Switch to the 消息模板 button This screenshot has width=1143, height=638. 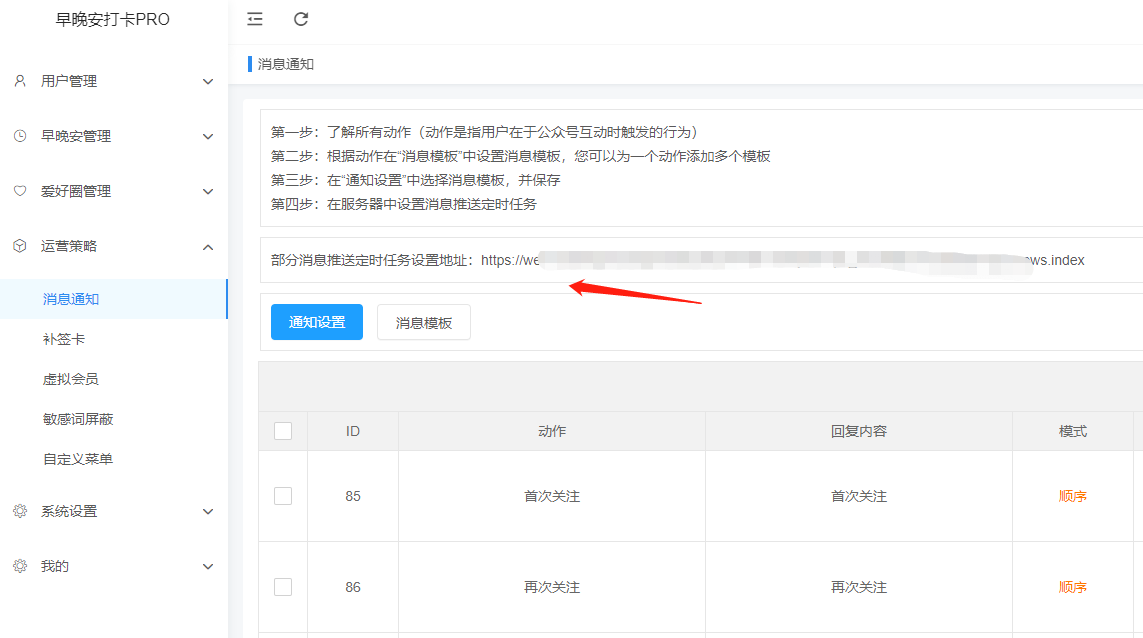pyautogui.click(x=424, y=322)
